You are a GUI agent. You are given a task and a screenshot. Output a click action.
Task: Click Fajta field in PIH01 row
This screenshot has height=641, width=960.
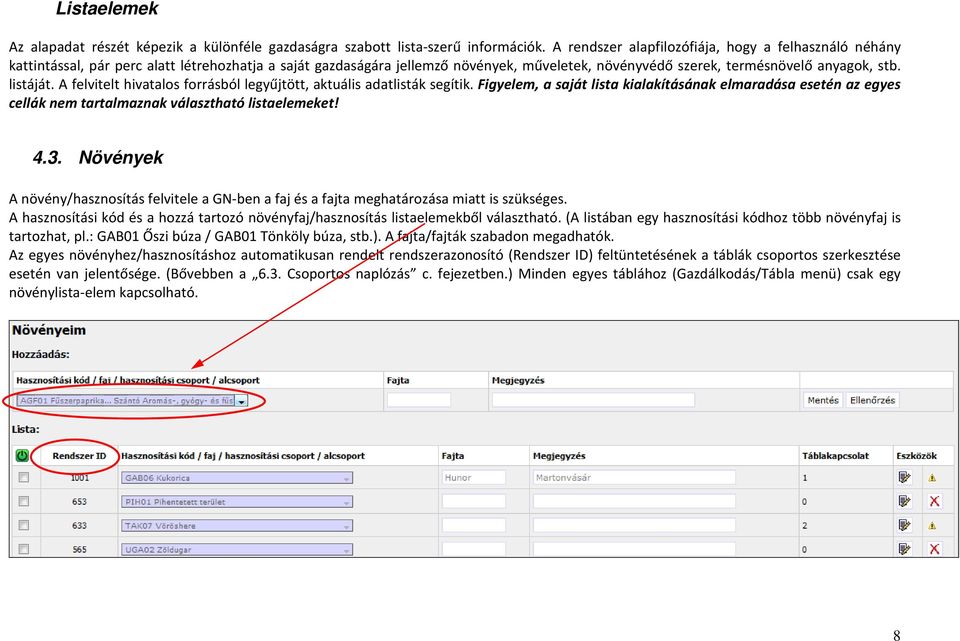pos(473,501)
